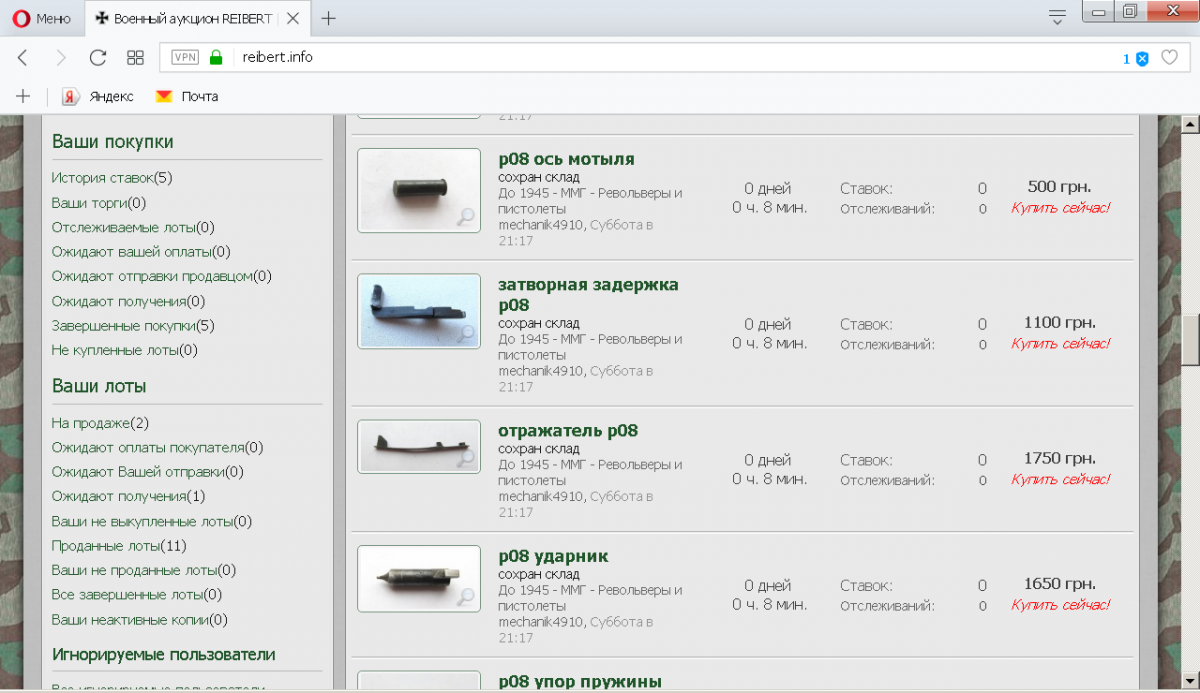Open a new tab with plus button
Screen dimensions: 1200x693
click(328, 18)
